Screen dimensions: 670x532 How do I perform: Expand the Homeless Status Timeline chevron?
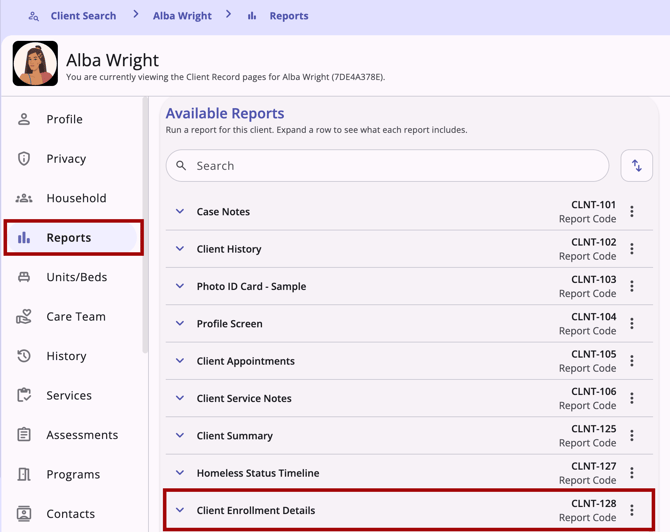tap(180, 473)
